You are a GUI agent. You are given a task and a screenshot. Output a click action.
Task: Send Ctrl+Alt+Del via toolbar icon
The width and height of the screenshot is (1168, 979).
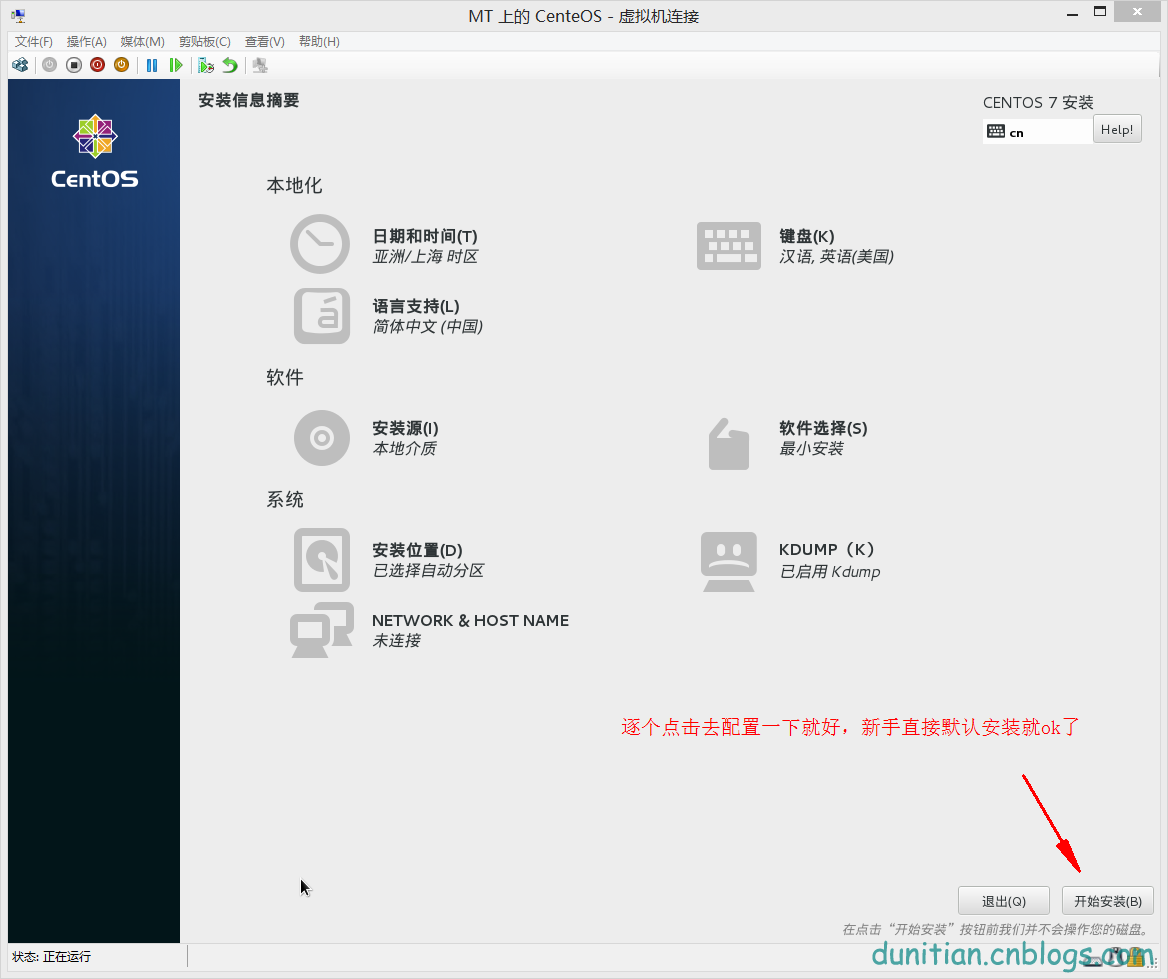coord(20,66)
